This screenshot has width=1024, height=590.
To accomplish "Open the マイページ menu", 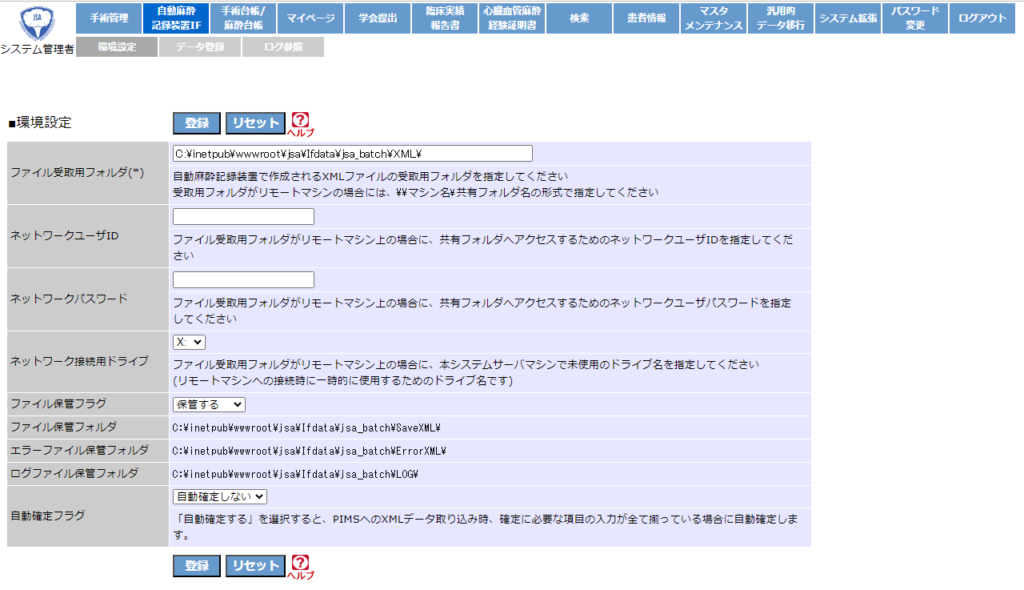I will coord(310,18).
